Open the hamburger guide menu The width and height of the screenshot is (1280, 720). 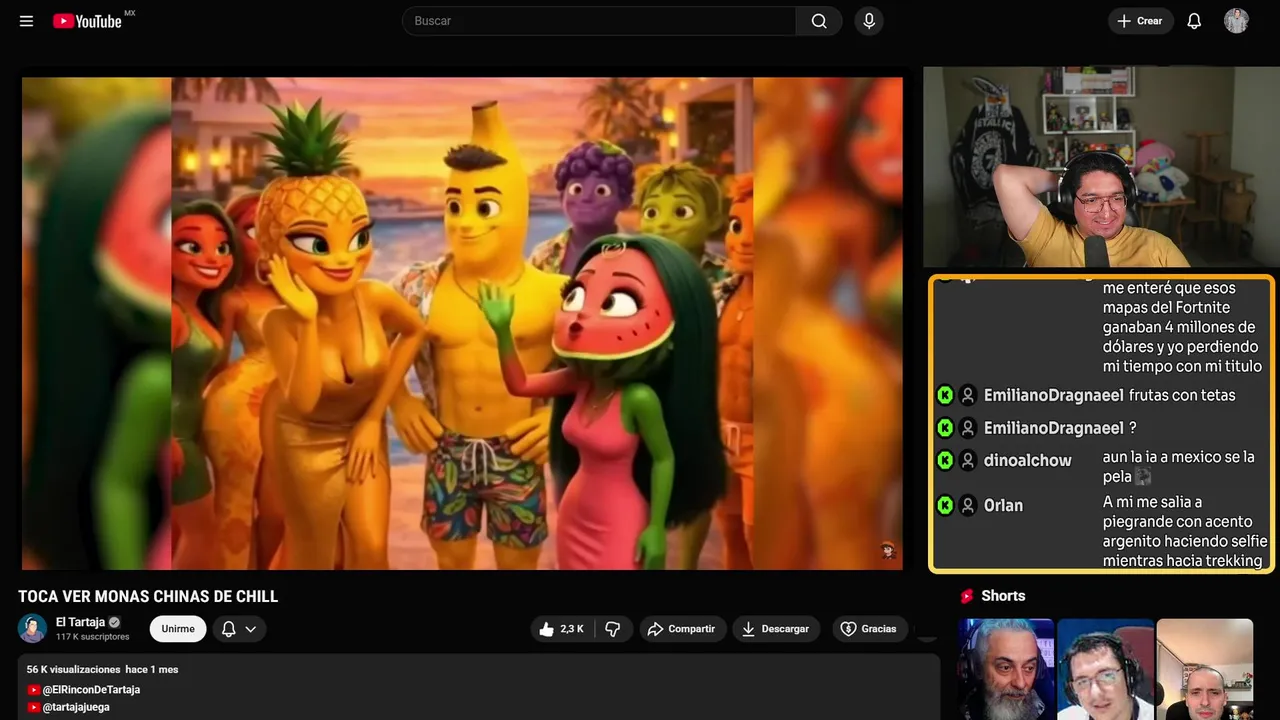tap(26, 21)
